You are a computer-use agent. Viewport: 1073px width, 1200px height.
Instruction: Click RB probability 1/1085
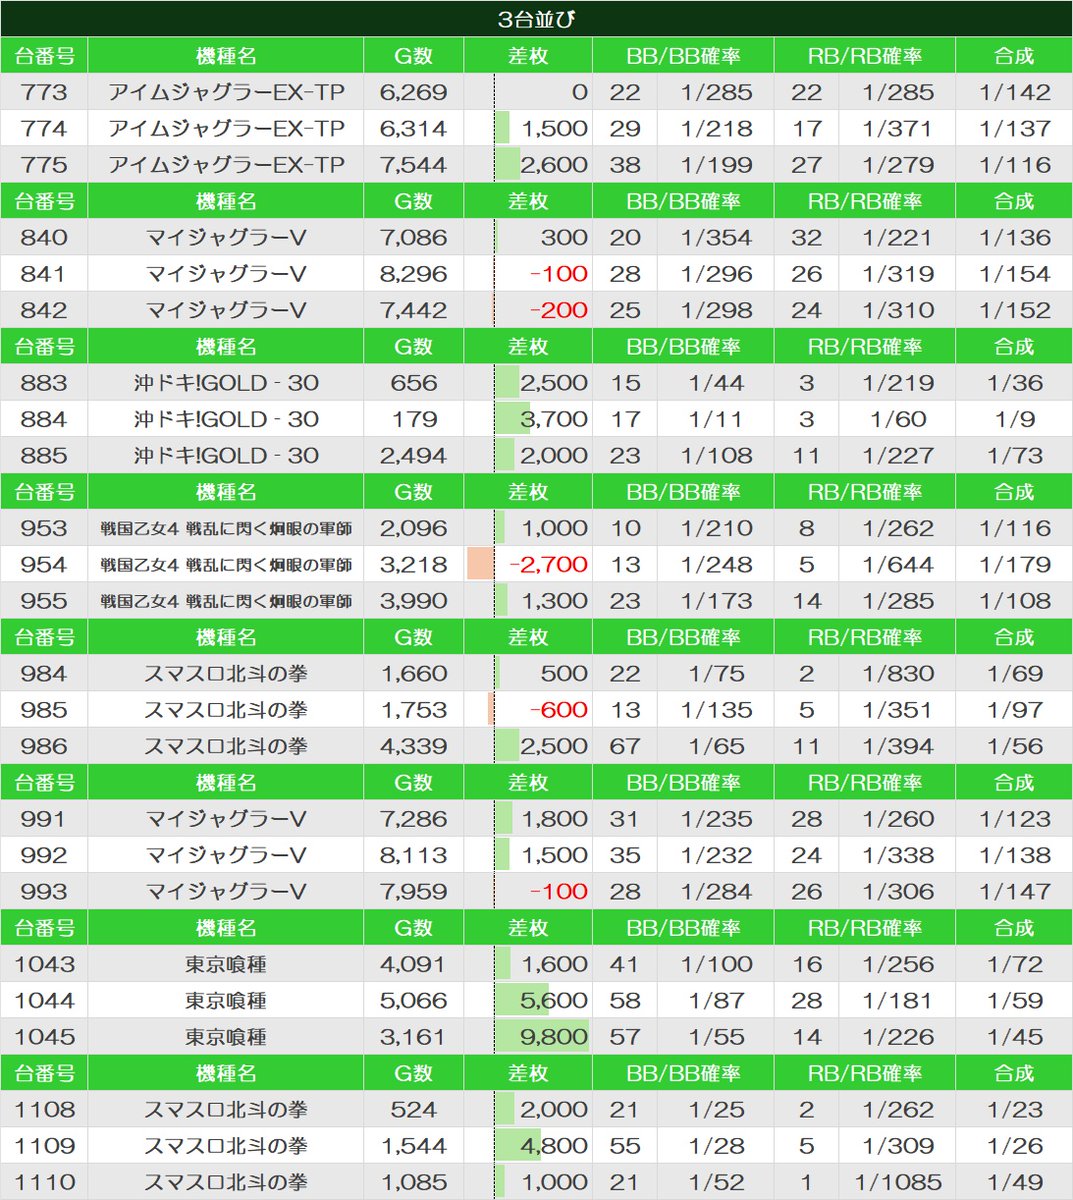tap(898, 1182)
